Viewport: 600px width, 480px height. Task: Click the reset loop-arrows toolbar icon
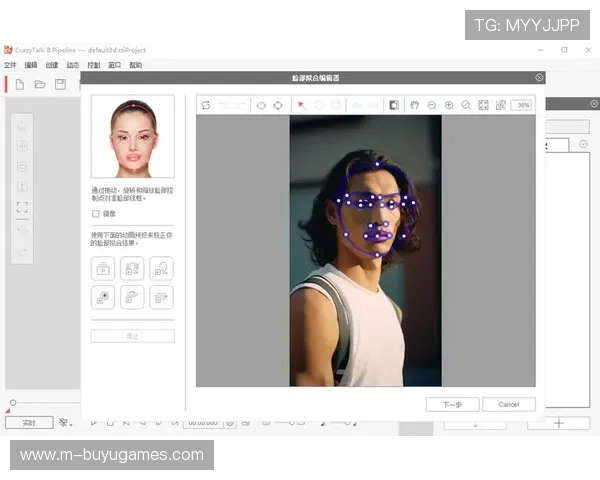206,105
